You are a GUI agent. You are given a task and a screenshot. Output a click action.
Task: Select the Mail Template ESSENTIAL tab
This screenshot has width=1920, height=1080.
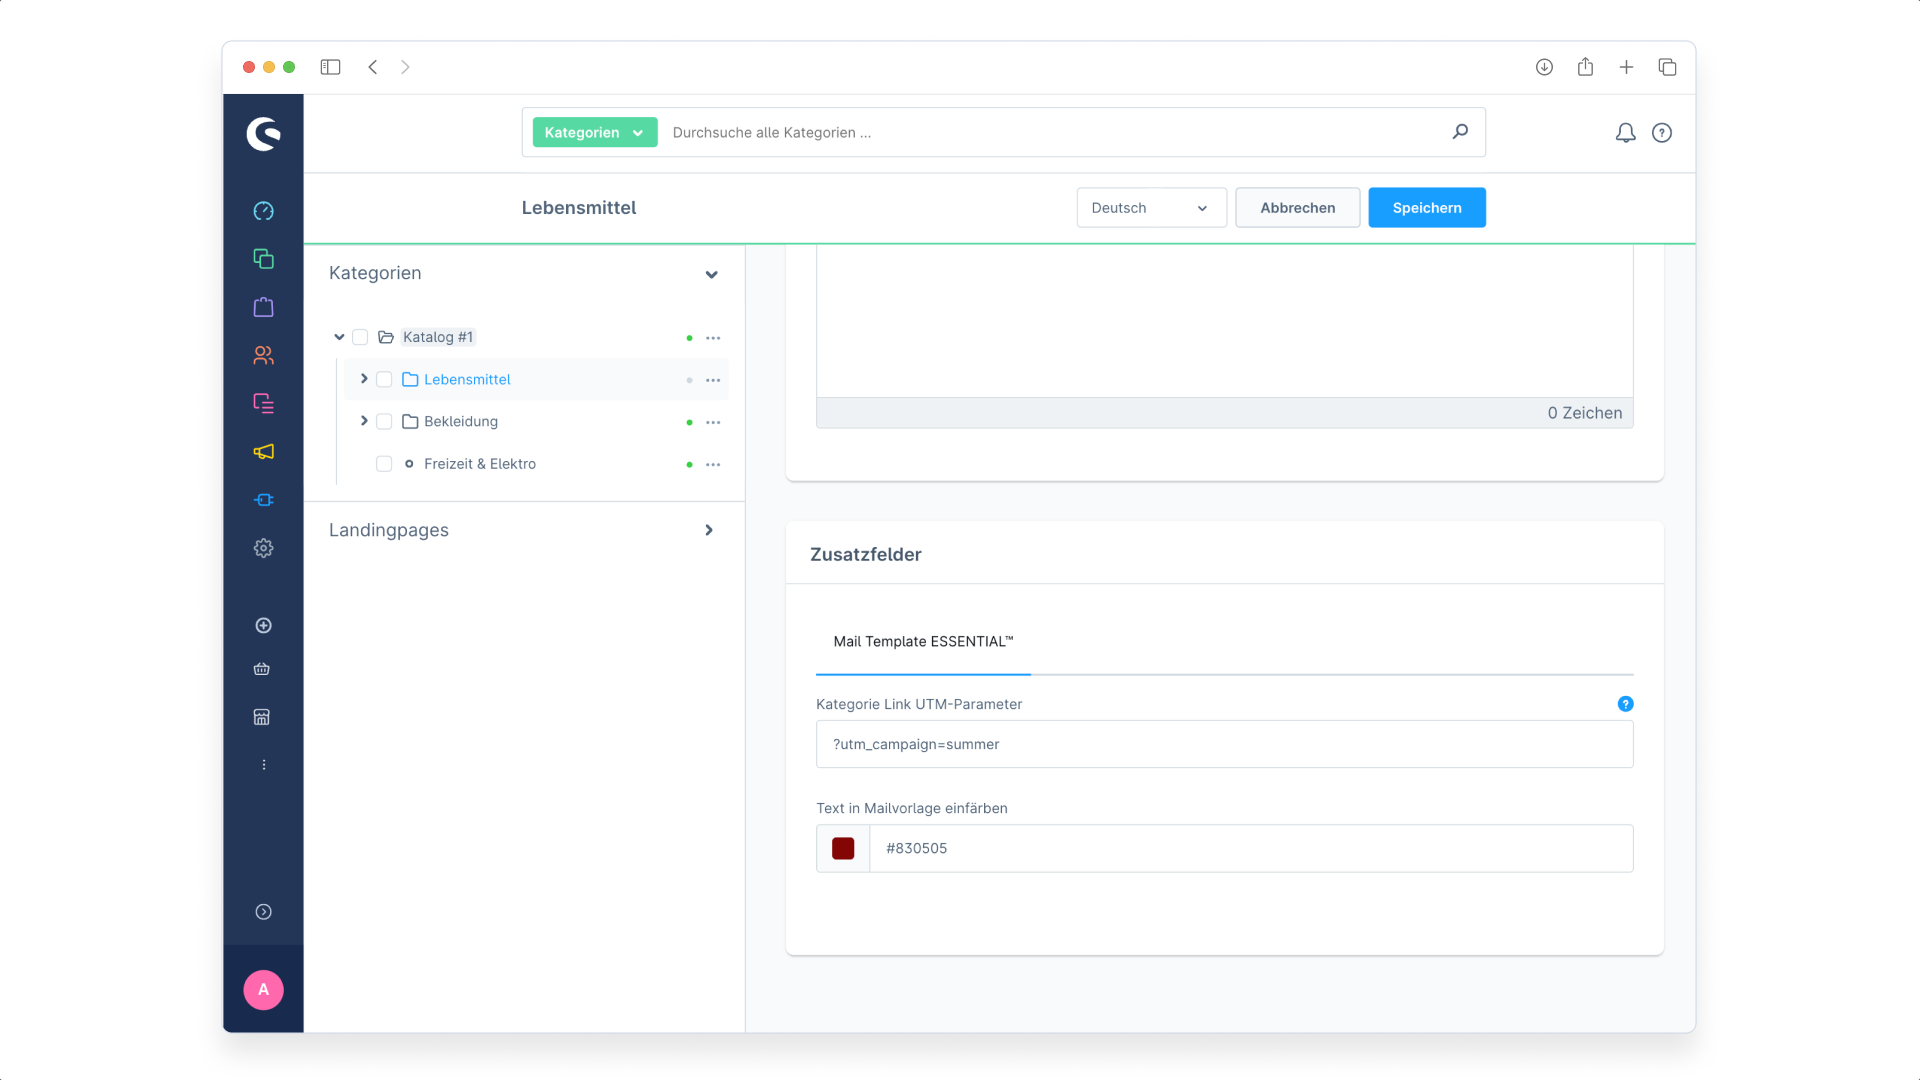pos(923,642)
